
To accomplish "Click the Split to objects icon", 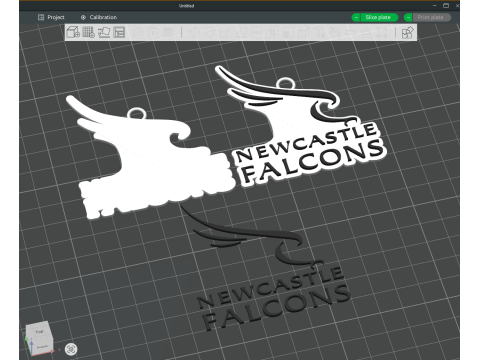I will (138, 32).
